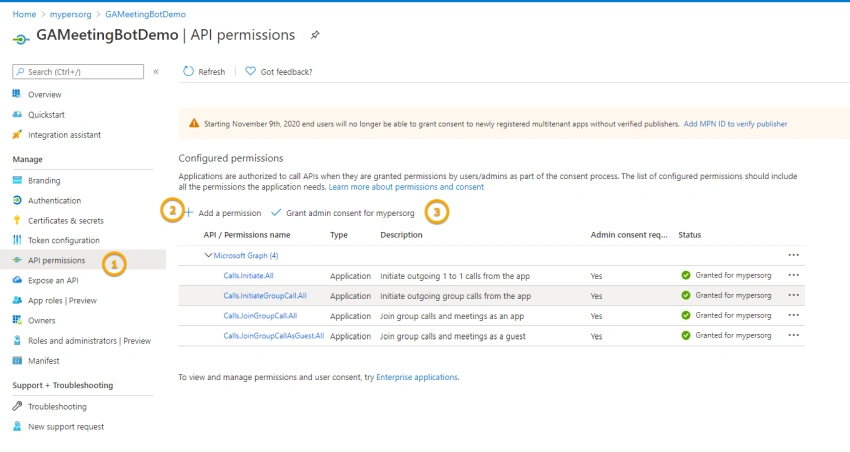
Task: Click the Expose an API cloud icon
Action: [x=17, y=280]
